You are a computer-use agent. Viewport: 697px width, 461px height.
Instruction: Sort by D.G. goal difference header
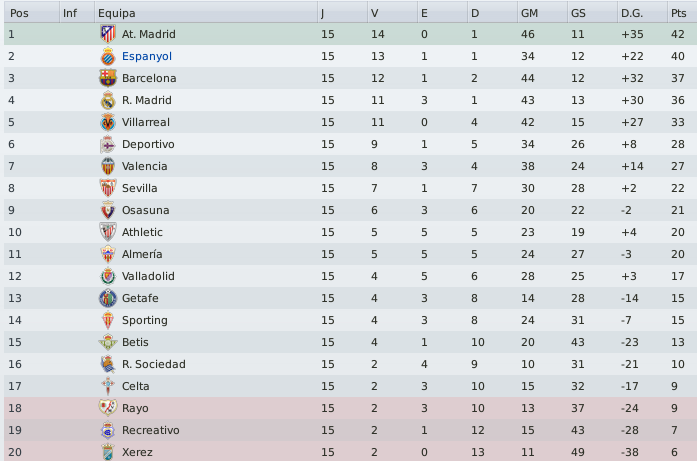[632, 13]
